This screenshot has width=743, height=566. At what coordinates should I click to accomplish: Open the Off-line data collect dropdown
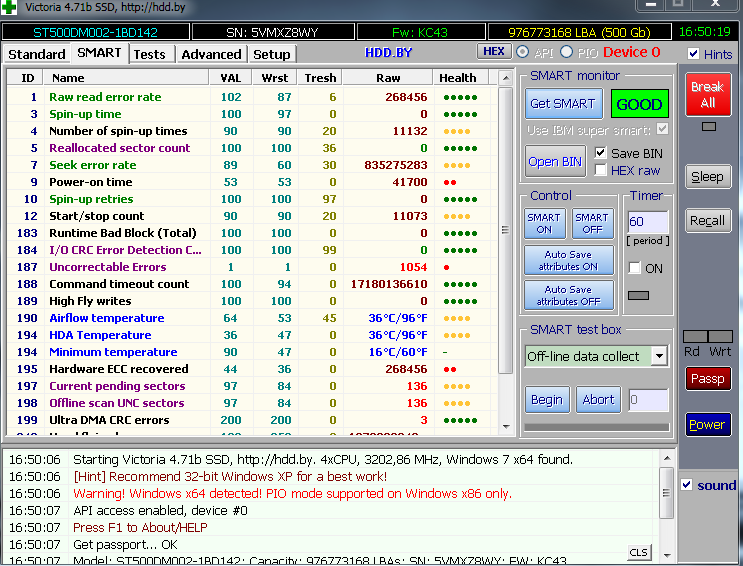pos(659,356)
